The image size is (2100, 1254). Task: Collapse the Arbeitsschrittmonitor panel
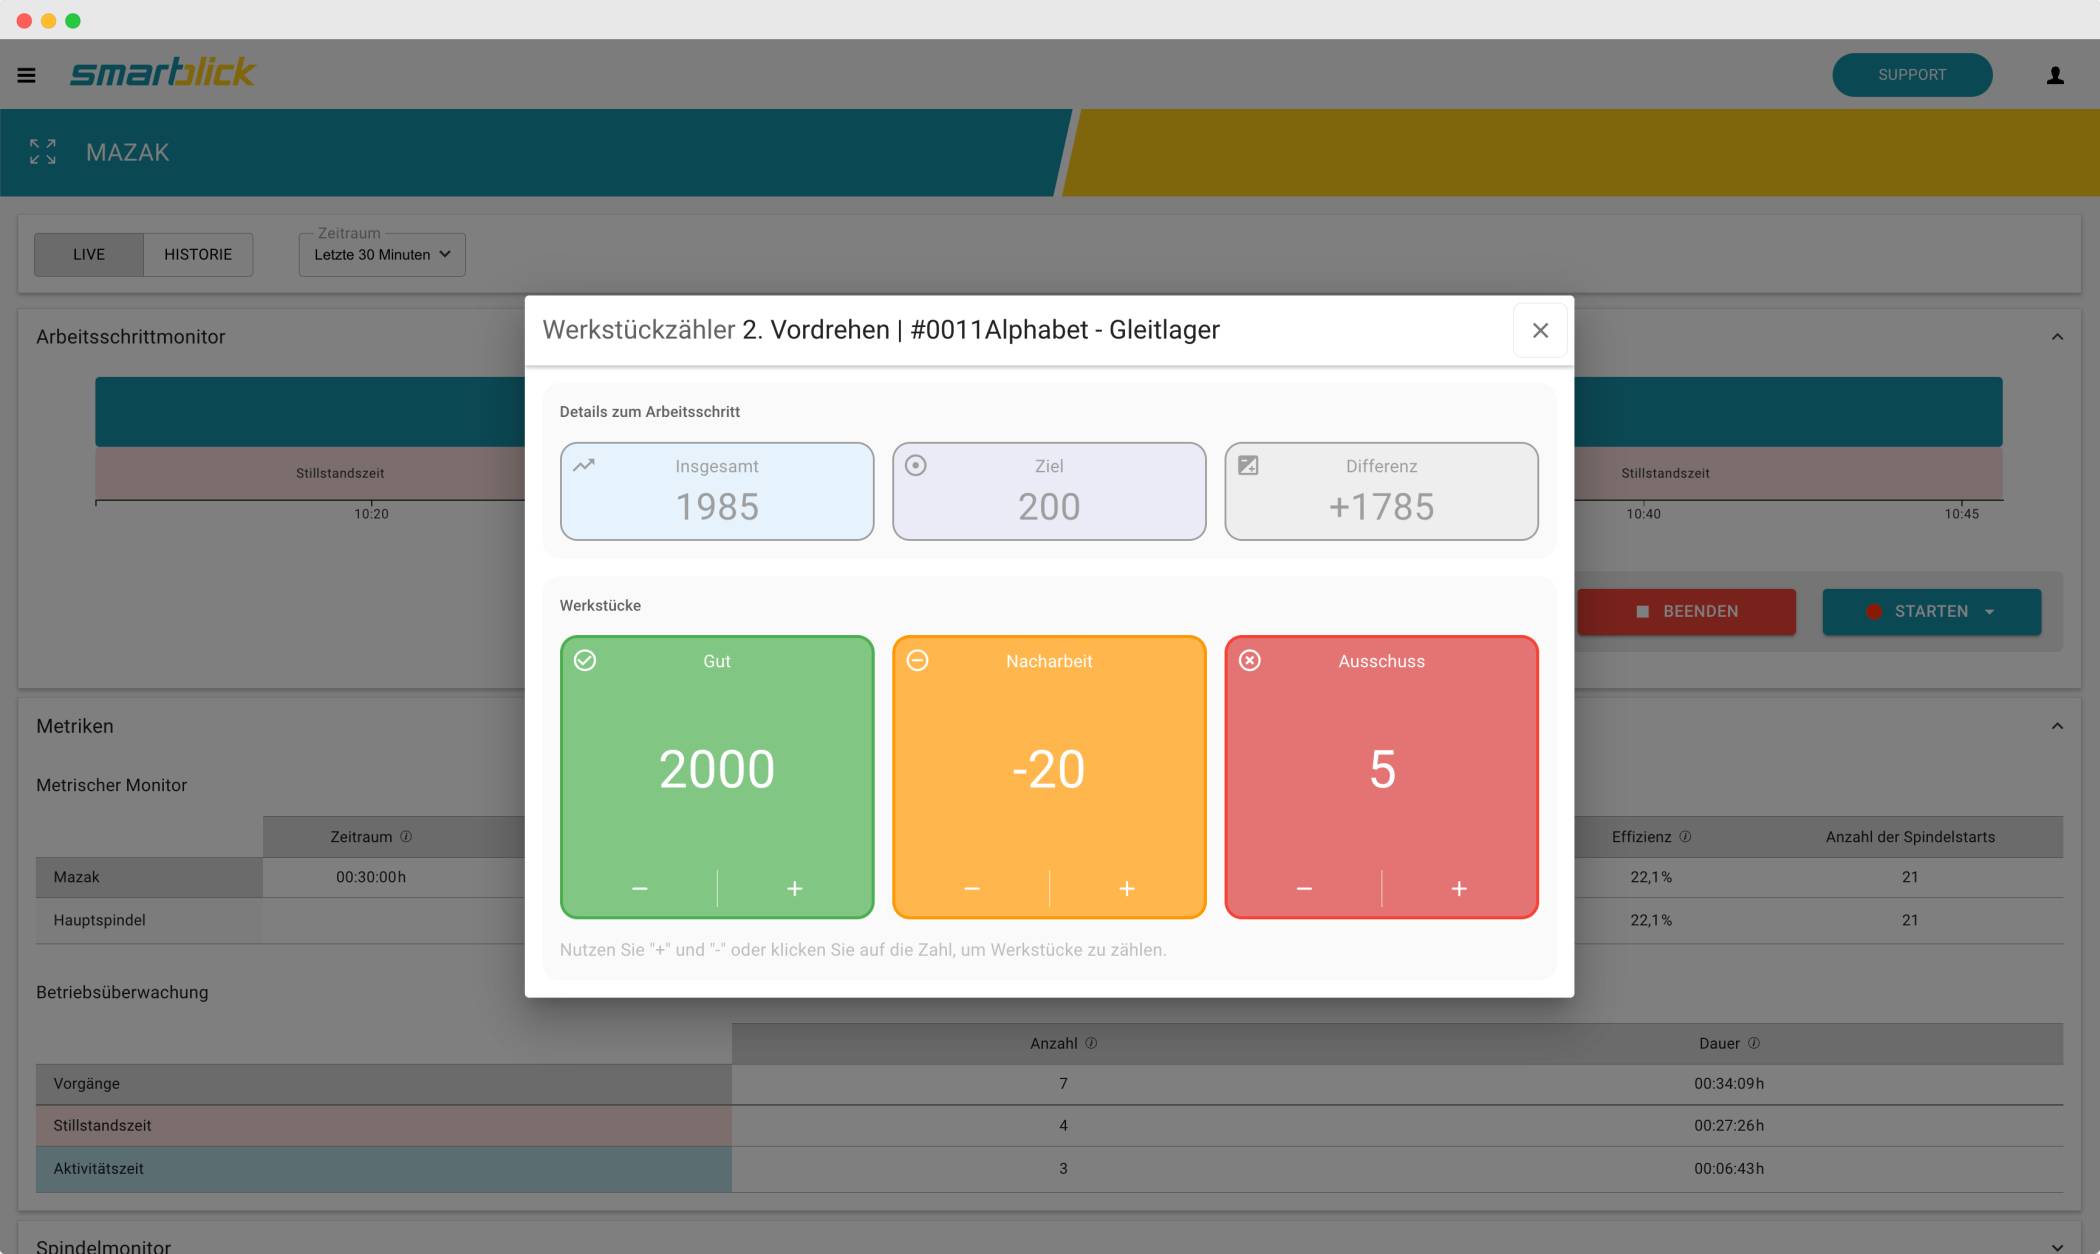tap(2057, 337)
